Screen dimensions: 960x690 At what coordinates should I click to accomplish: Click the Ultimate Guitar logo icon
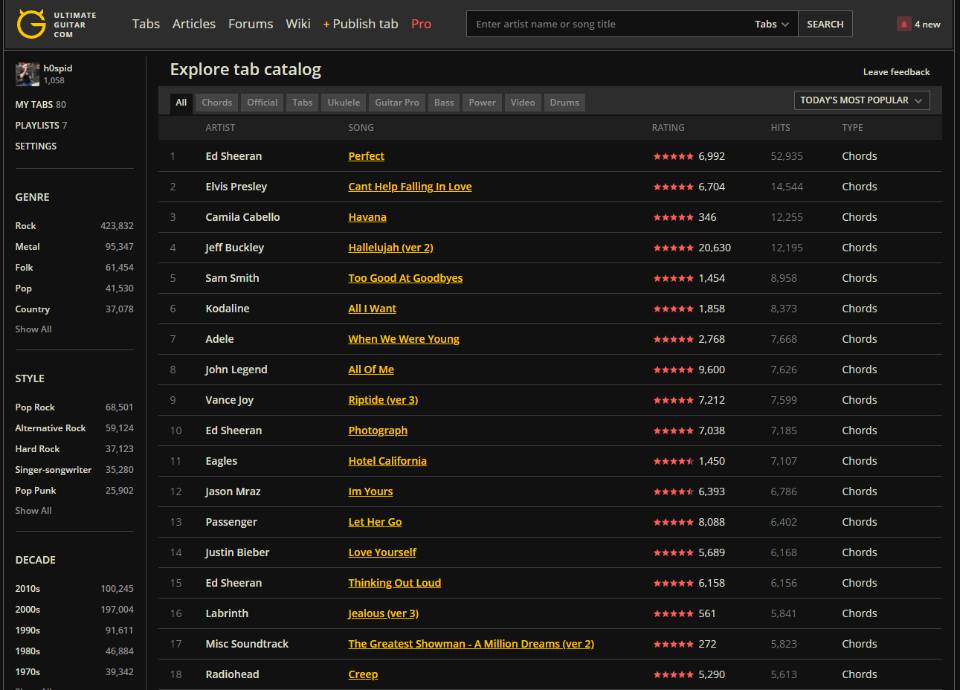(x=31, y=24)
